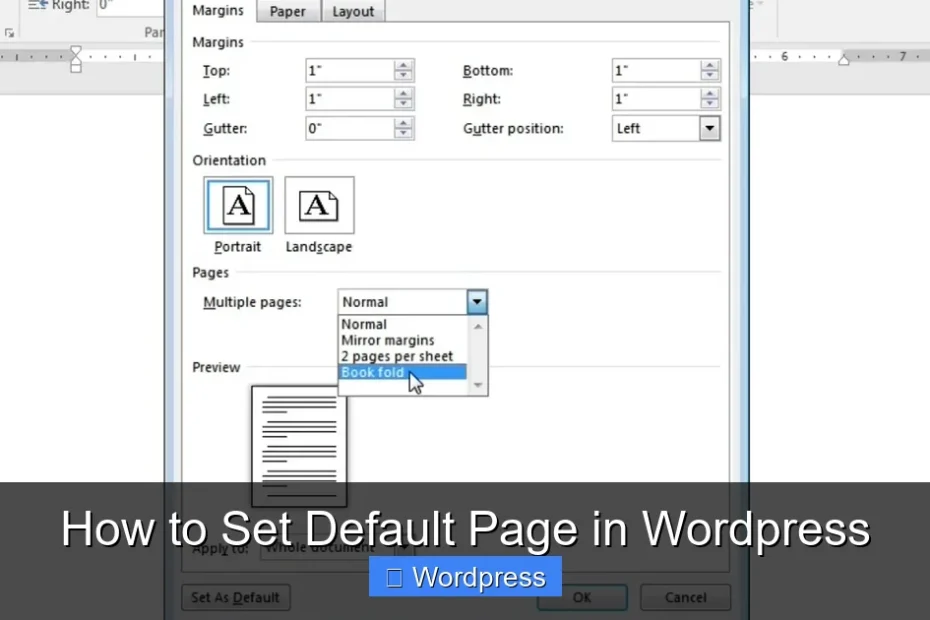Click the ribbon Right indent field
This screenshot has width=930, height=620.
130,7
